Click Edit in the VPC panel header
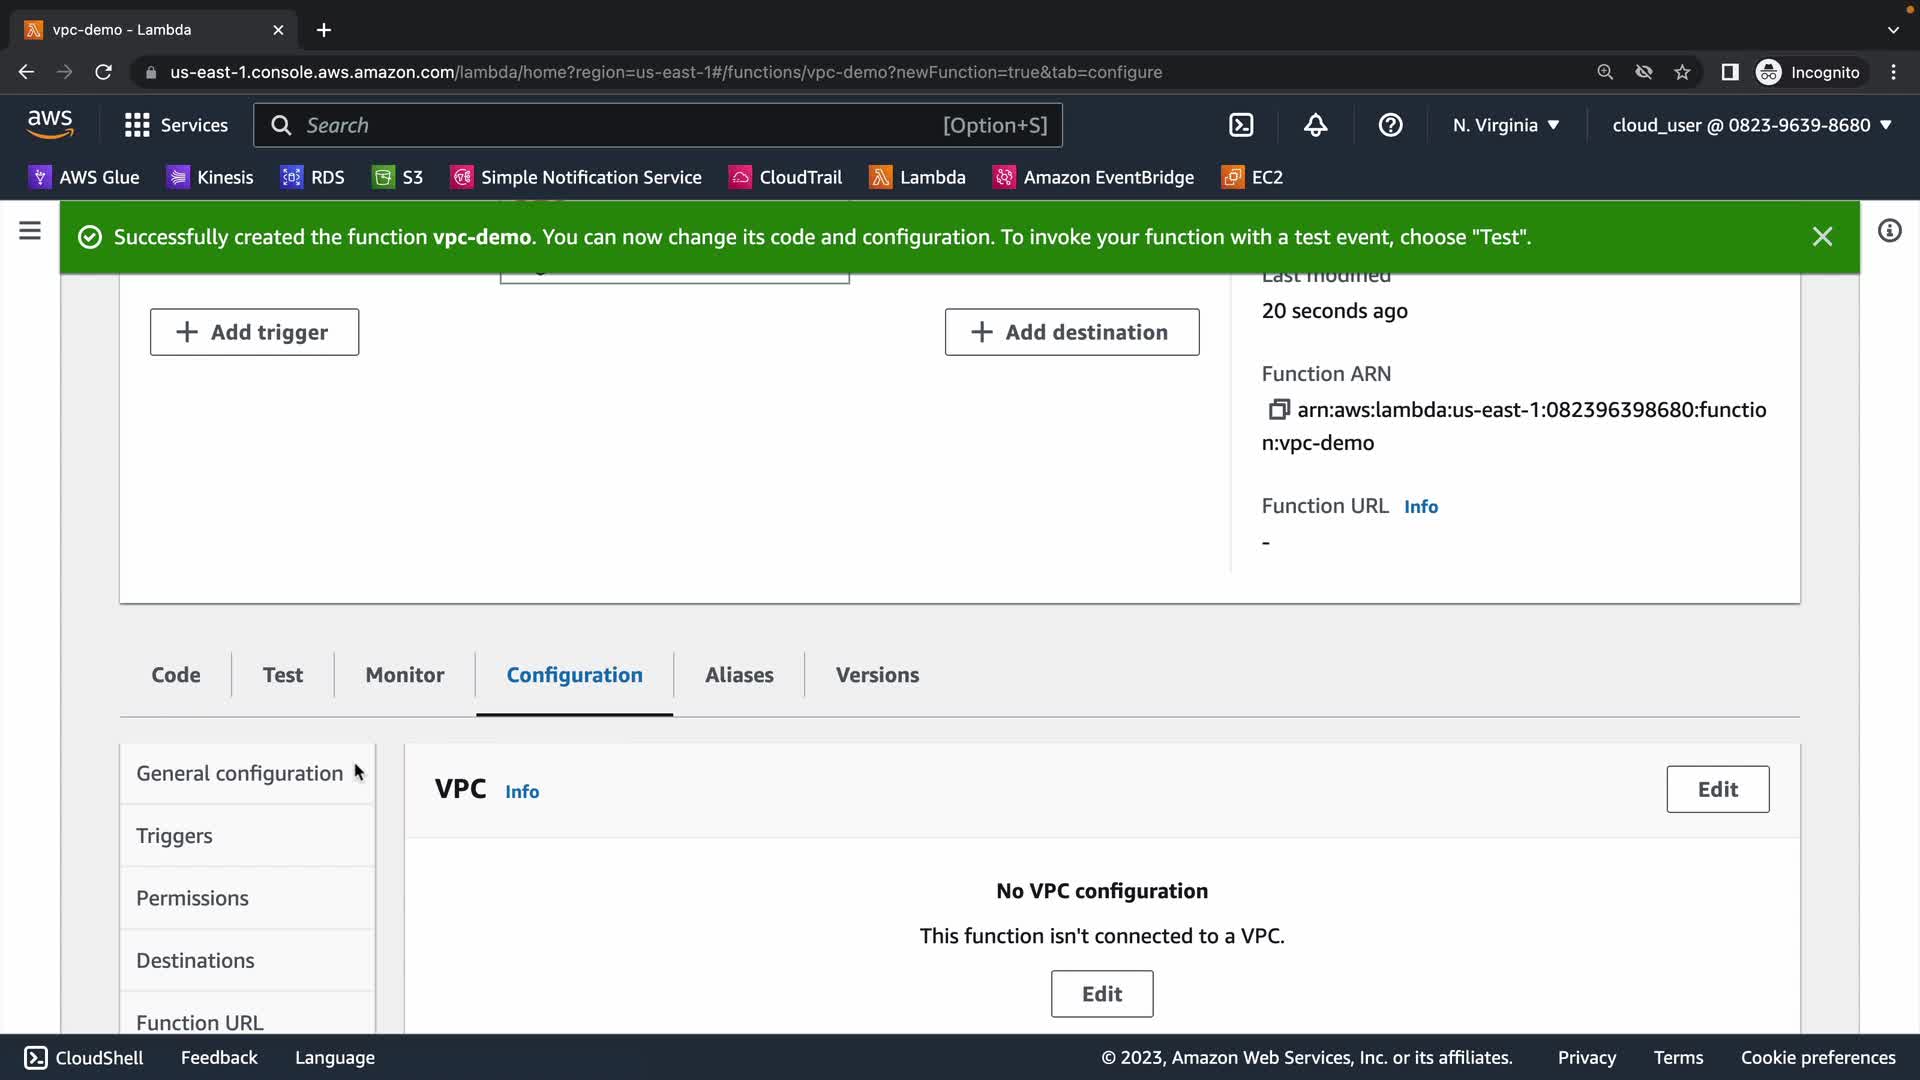This screenshot has height=1080, width=1920. pos(1717,789)
